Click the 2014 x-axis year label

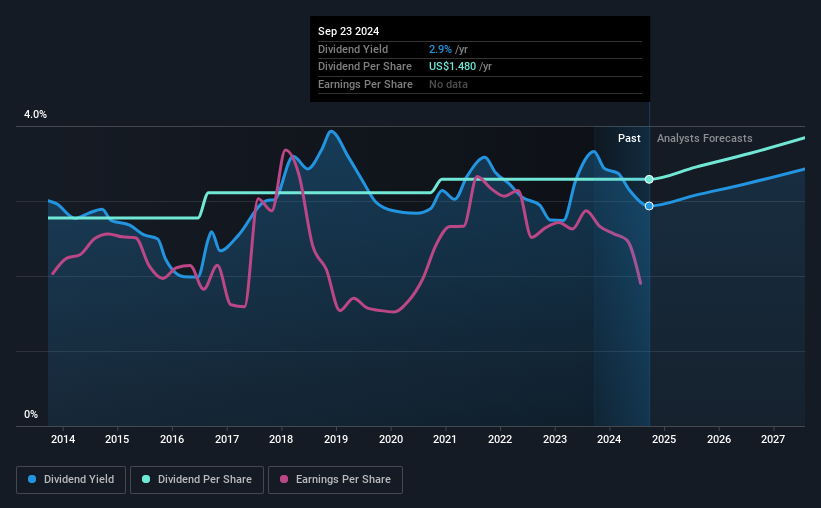63,439
